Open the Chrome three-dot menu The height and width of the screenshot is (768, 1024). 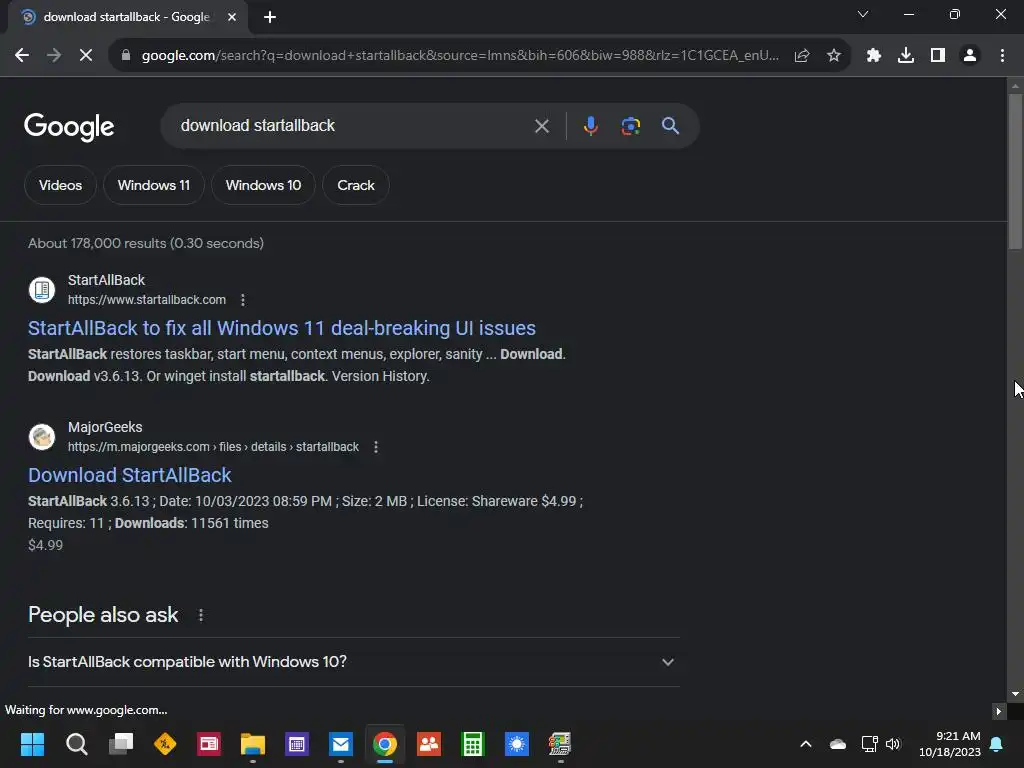1002,56
